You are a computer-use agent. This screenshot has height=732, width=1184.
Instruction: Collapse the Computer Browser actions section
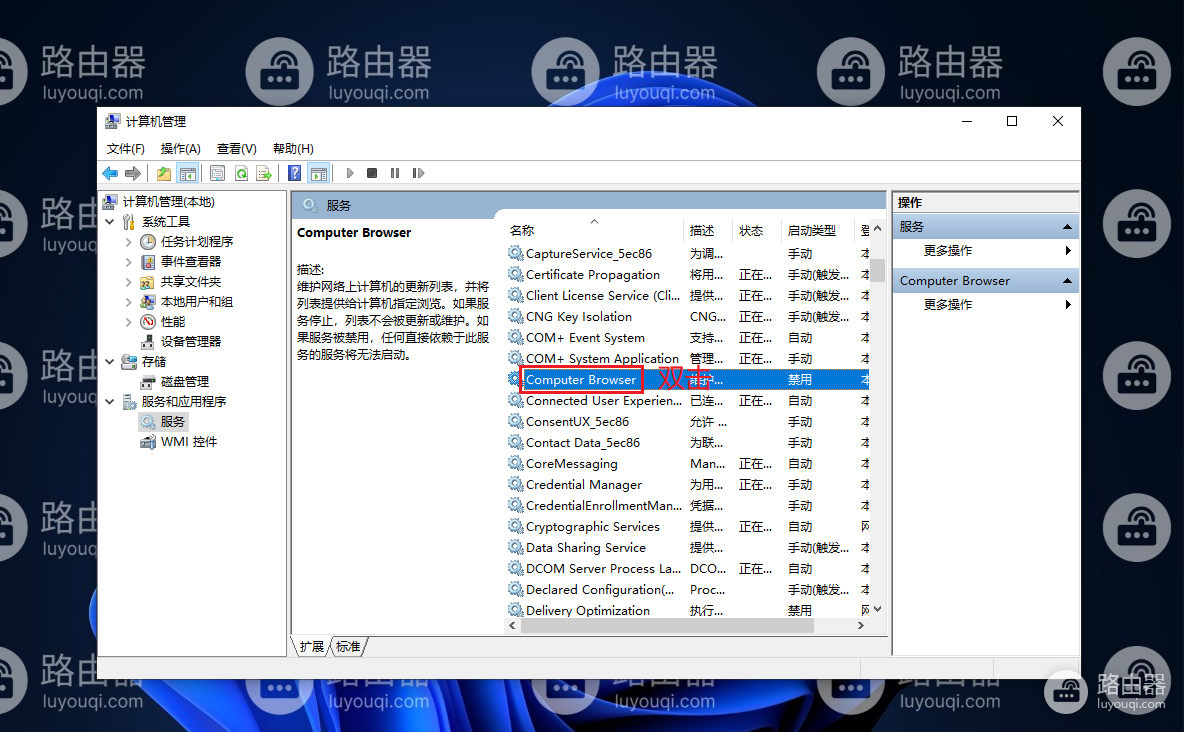[x=1067, y=281]
